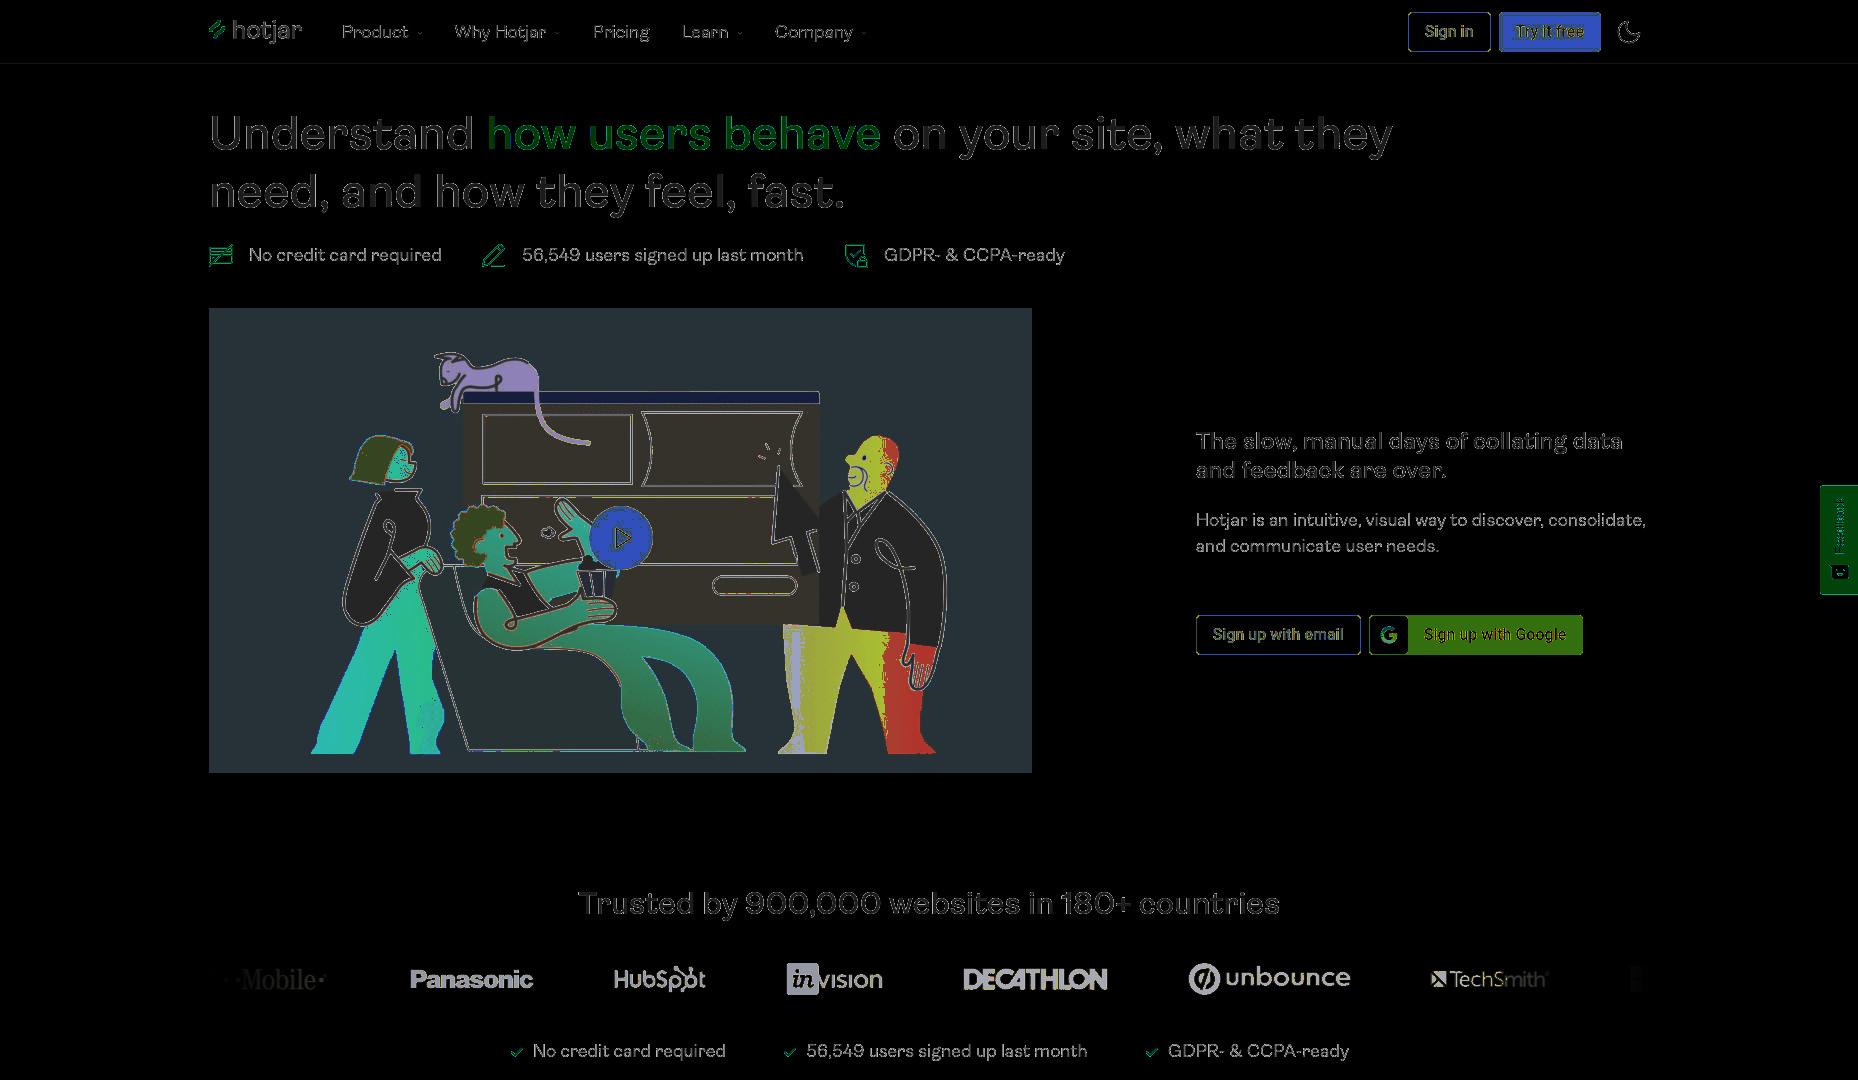Click 'Hotjar is an intuitive, visual way' paragraph
The image size is (1858, 1080).
point(1421,533)
